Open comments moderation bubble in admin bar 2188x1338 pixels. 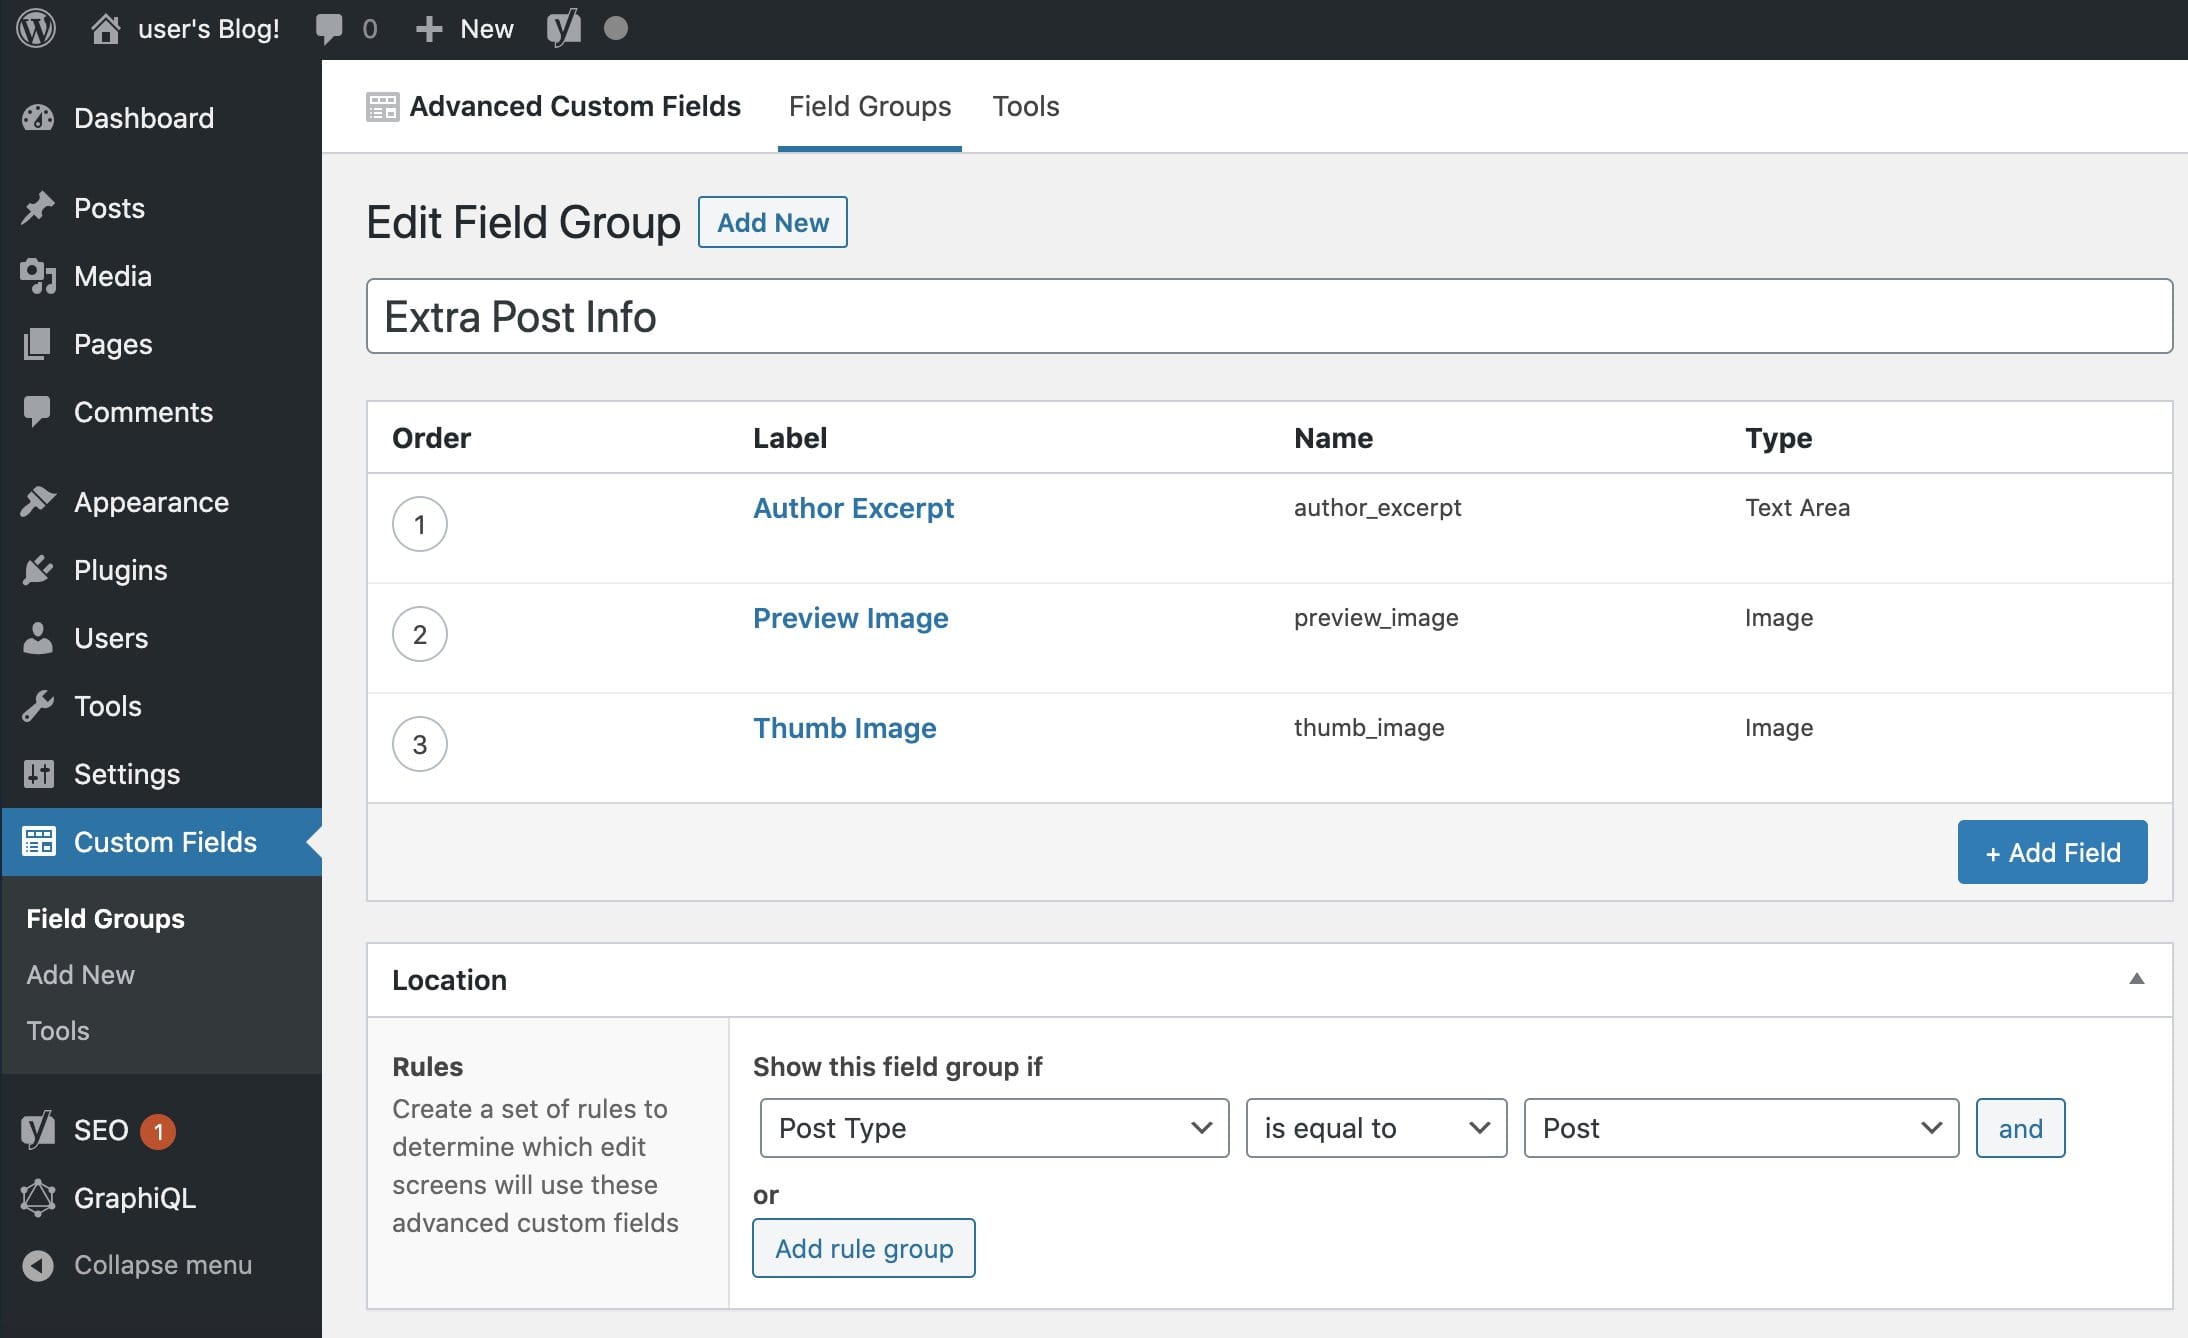click(x=331, y=27)
